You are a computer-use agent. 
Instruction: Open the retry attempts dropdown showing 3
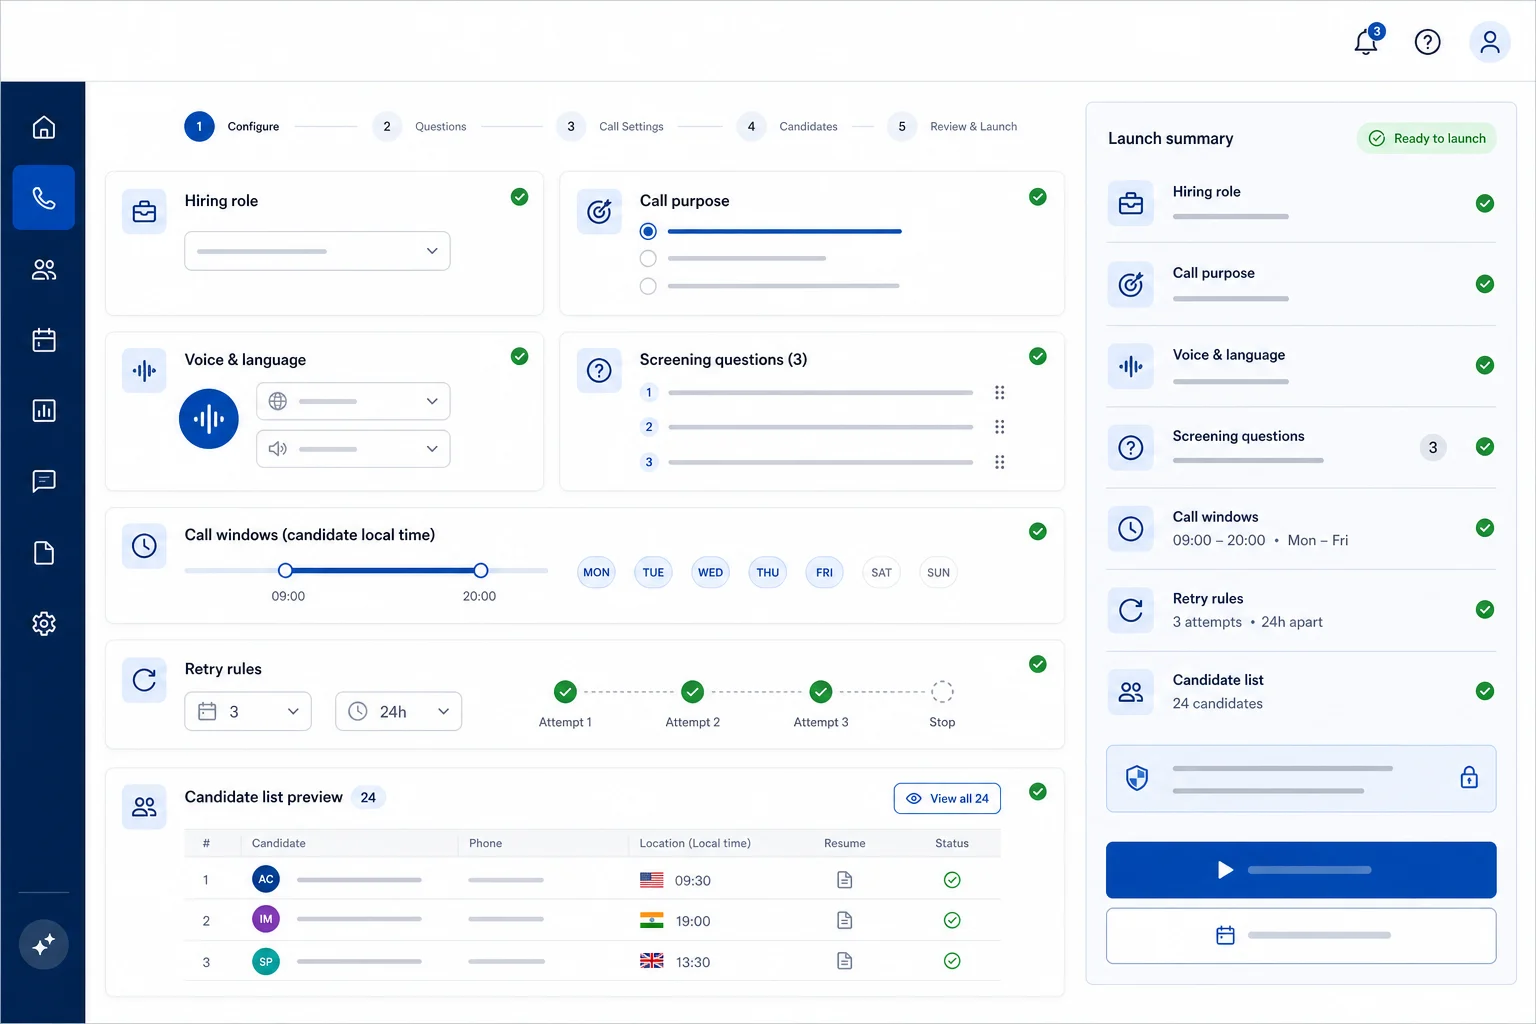tap(248, 711)
